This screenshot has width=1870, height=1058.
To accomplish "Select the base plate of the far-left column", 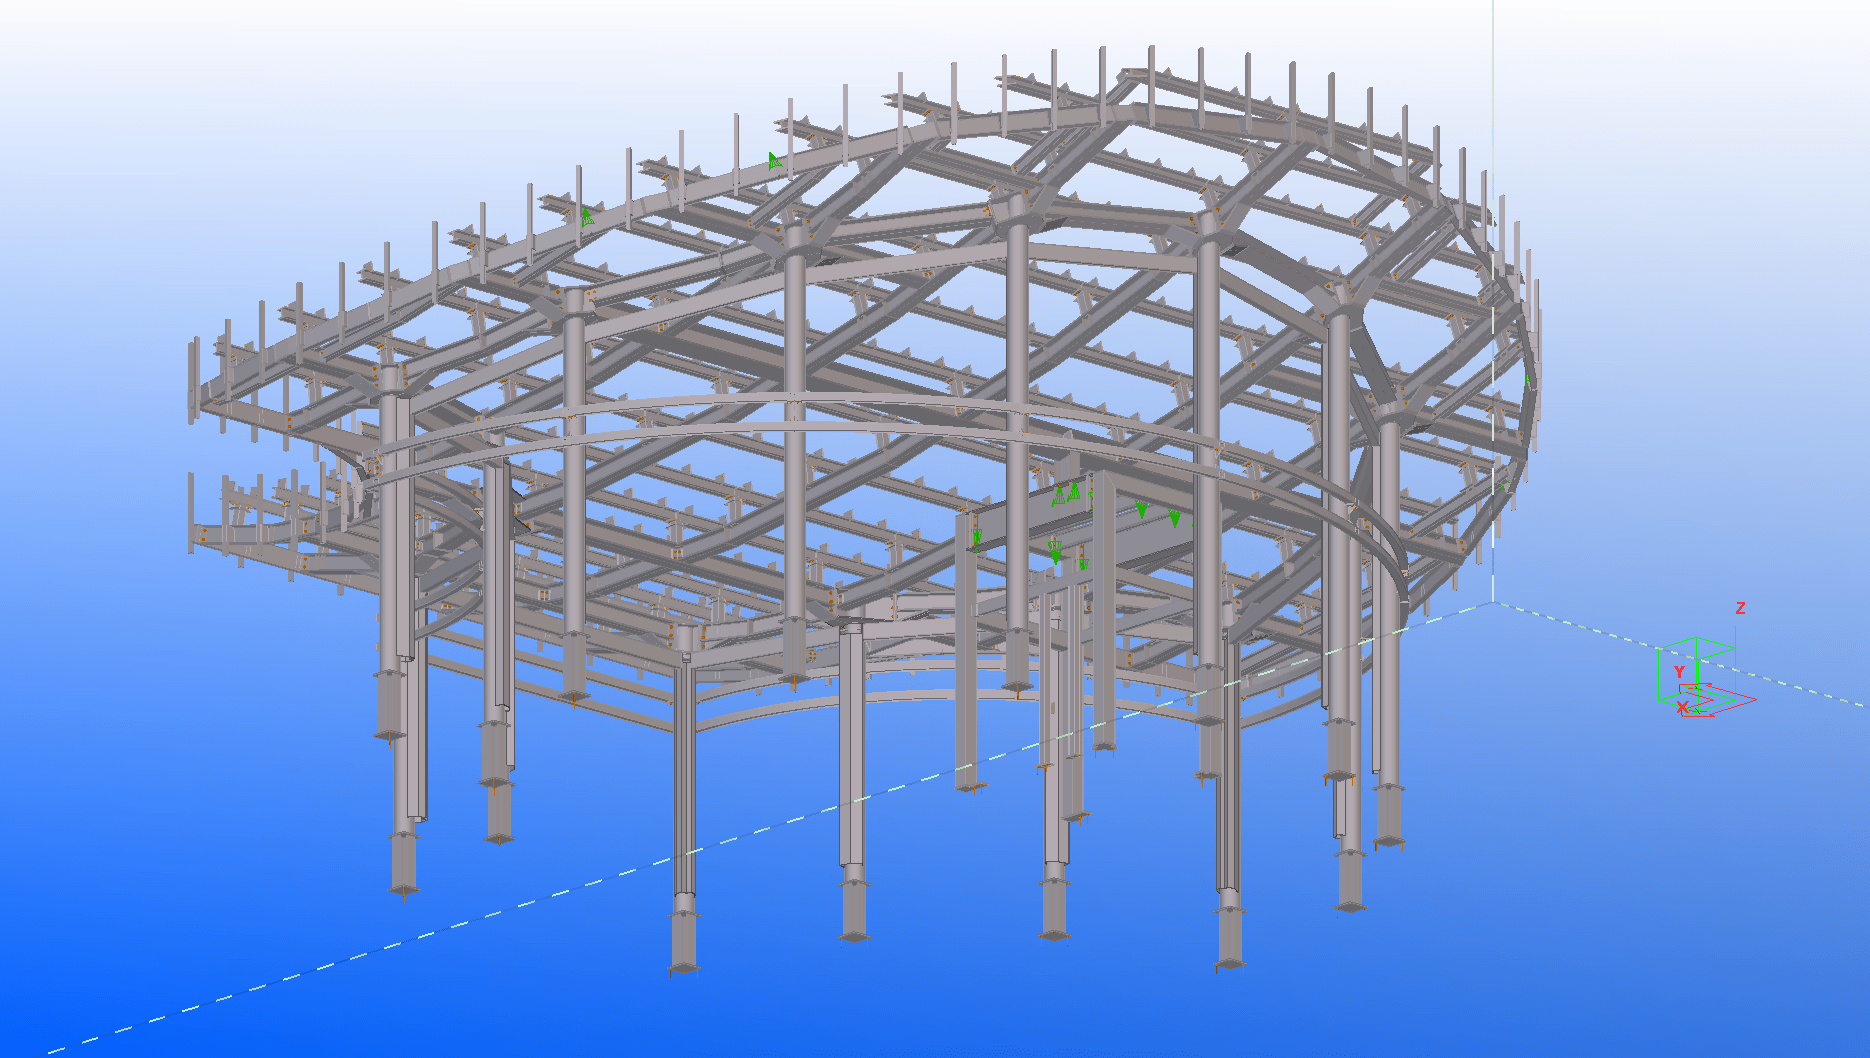I will (x=403, y=888).
